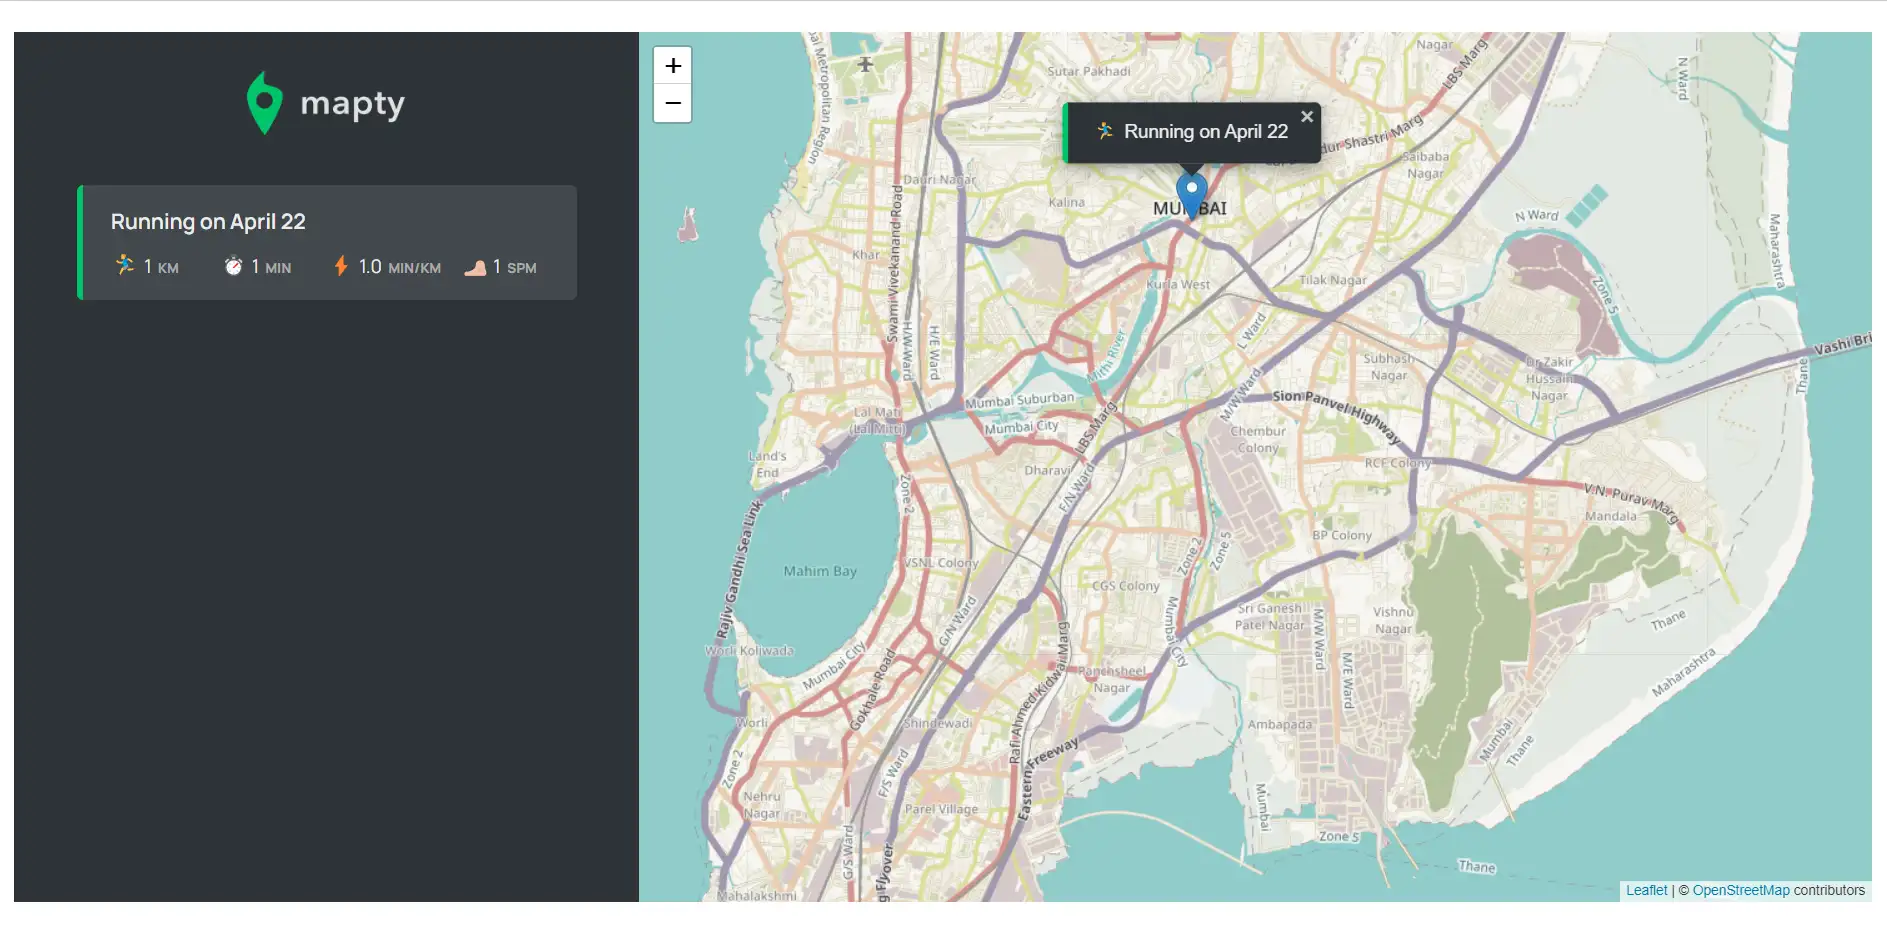This screenshot has height=932, width=1887.
Task: Click the 1 KM distance value
Action: [x=159, y=266]
